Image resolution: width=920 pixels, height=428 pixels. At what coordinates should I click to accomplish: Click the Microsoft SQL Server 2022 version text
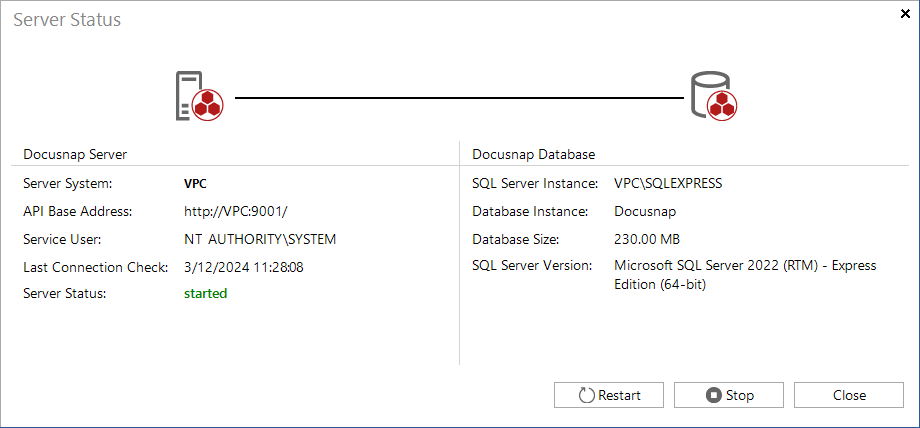745,275
